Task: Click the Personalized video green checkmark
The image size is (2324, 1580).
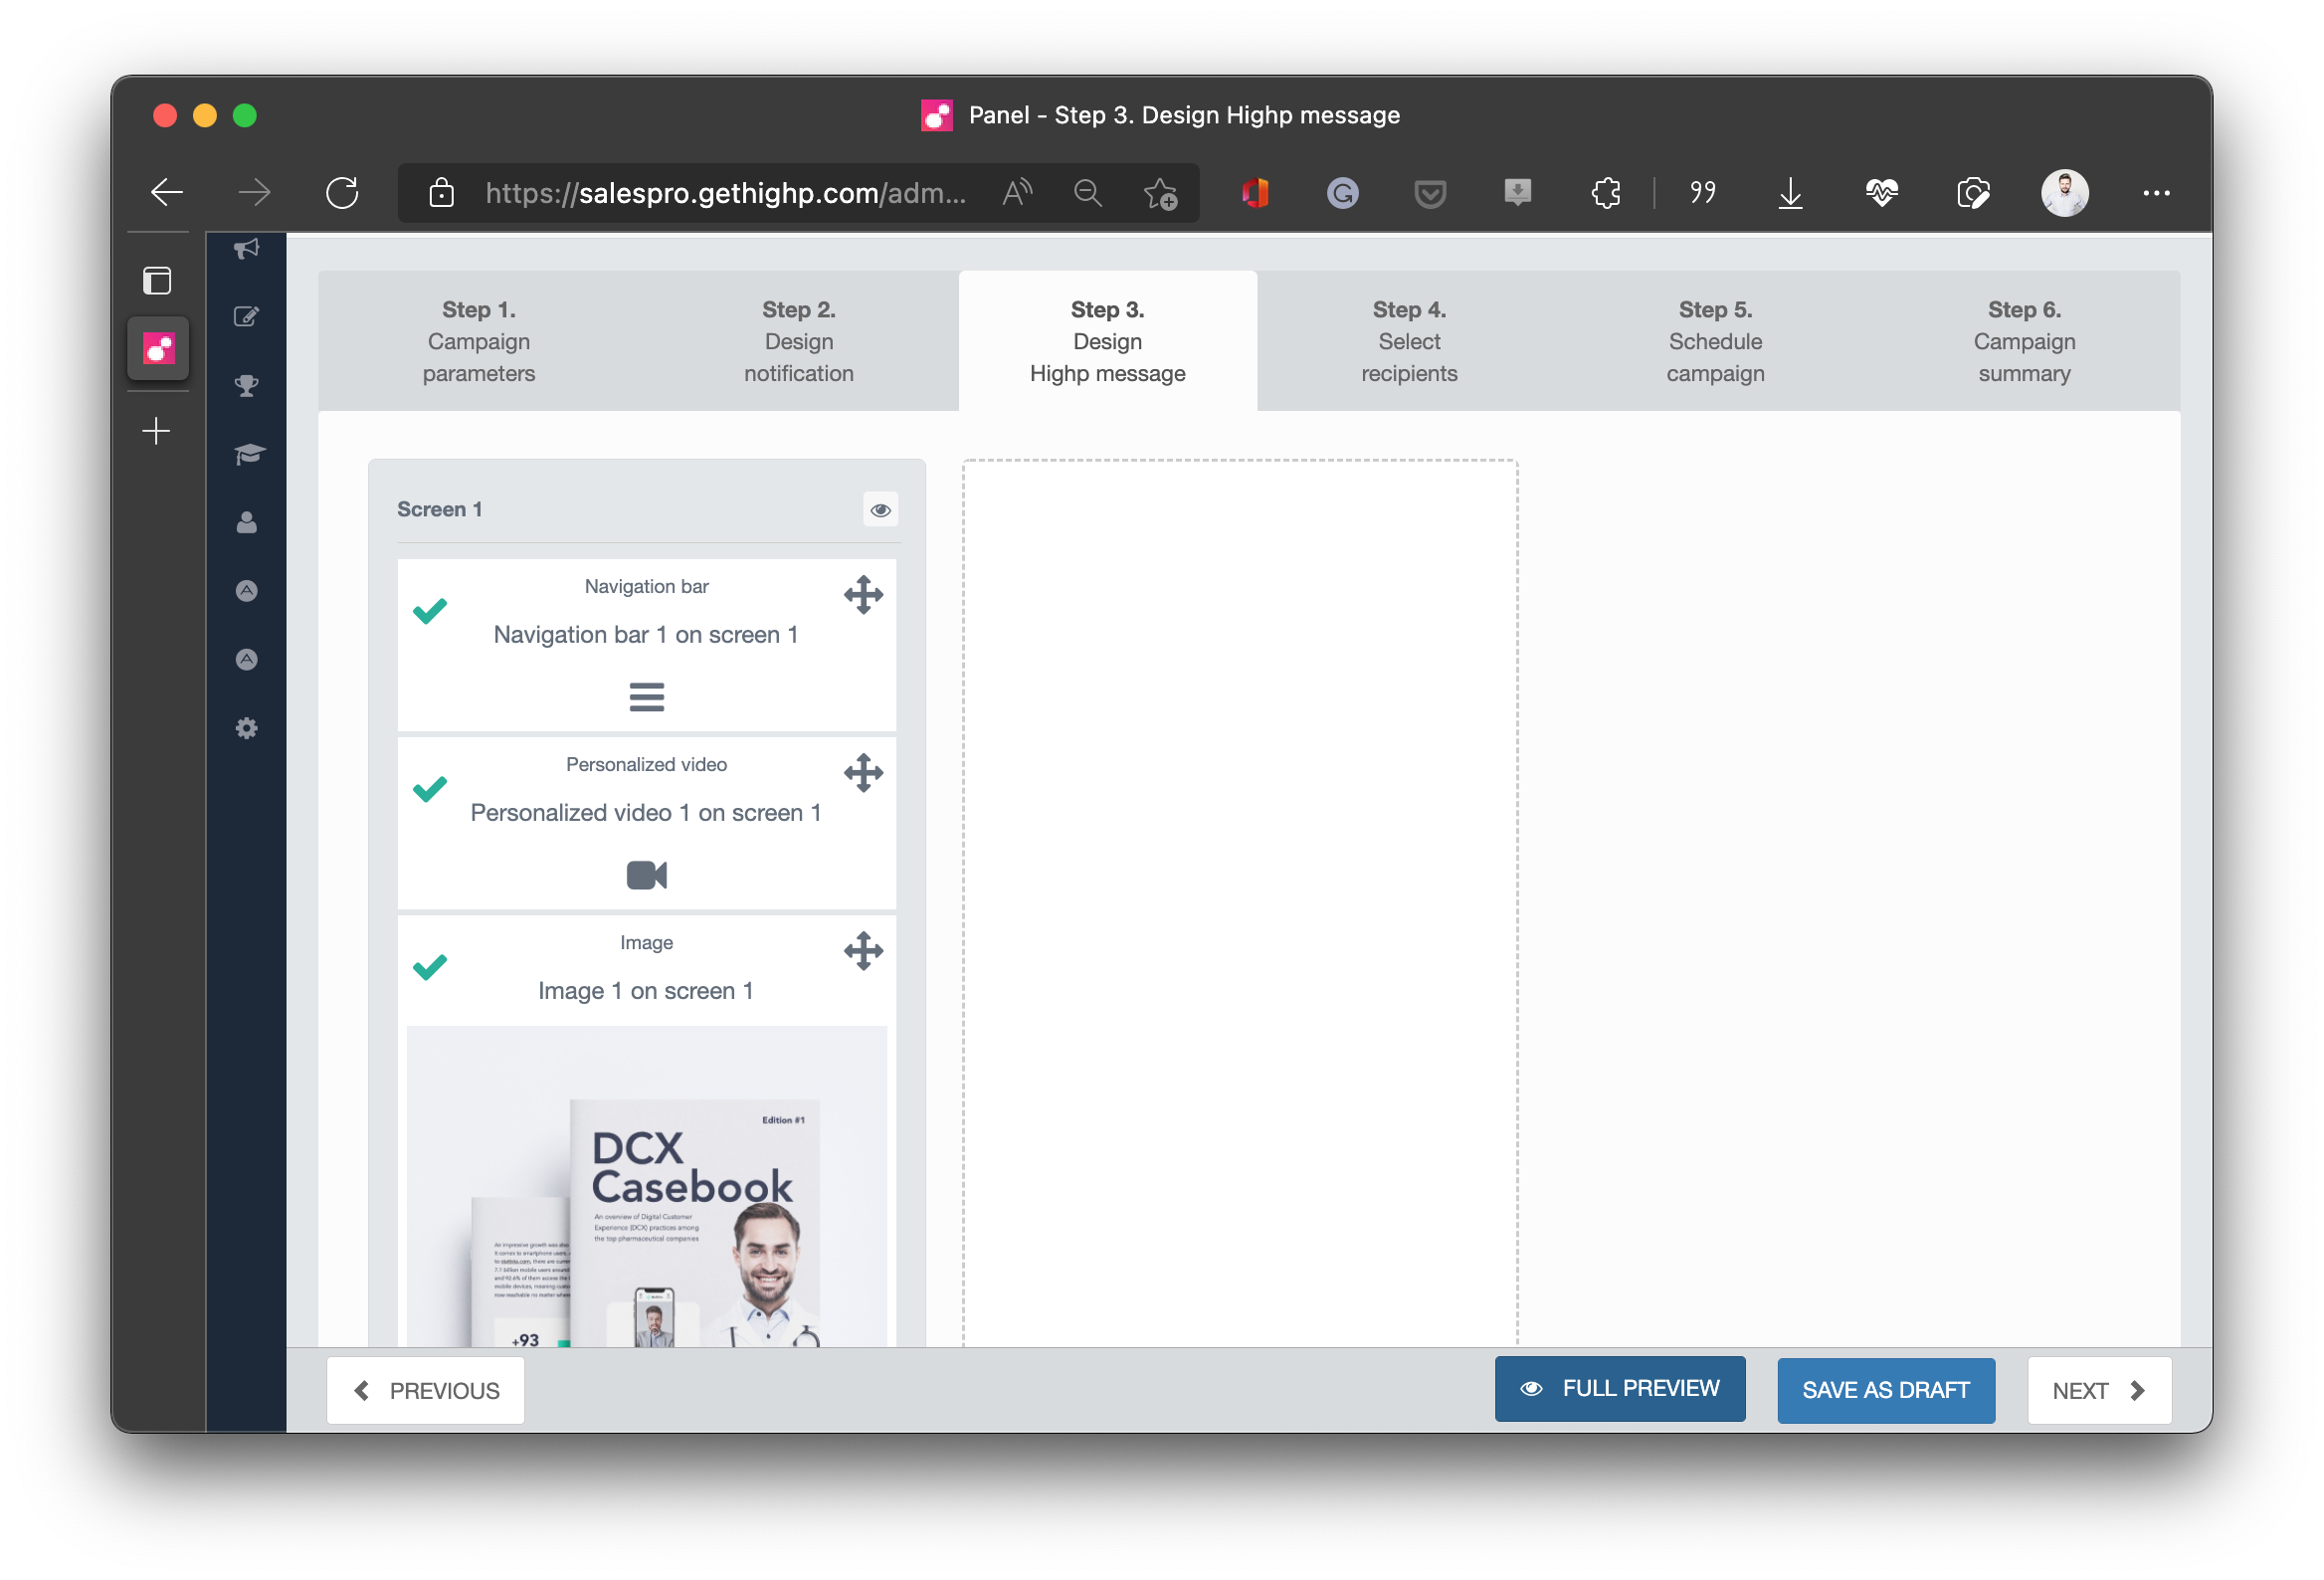Action: click(430, 789)
